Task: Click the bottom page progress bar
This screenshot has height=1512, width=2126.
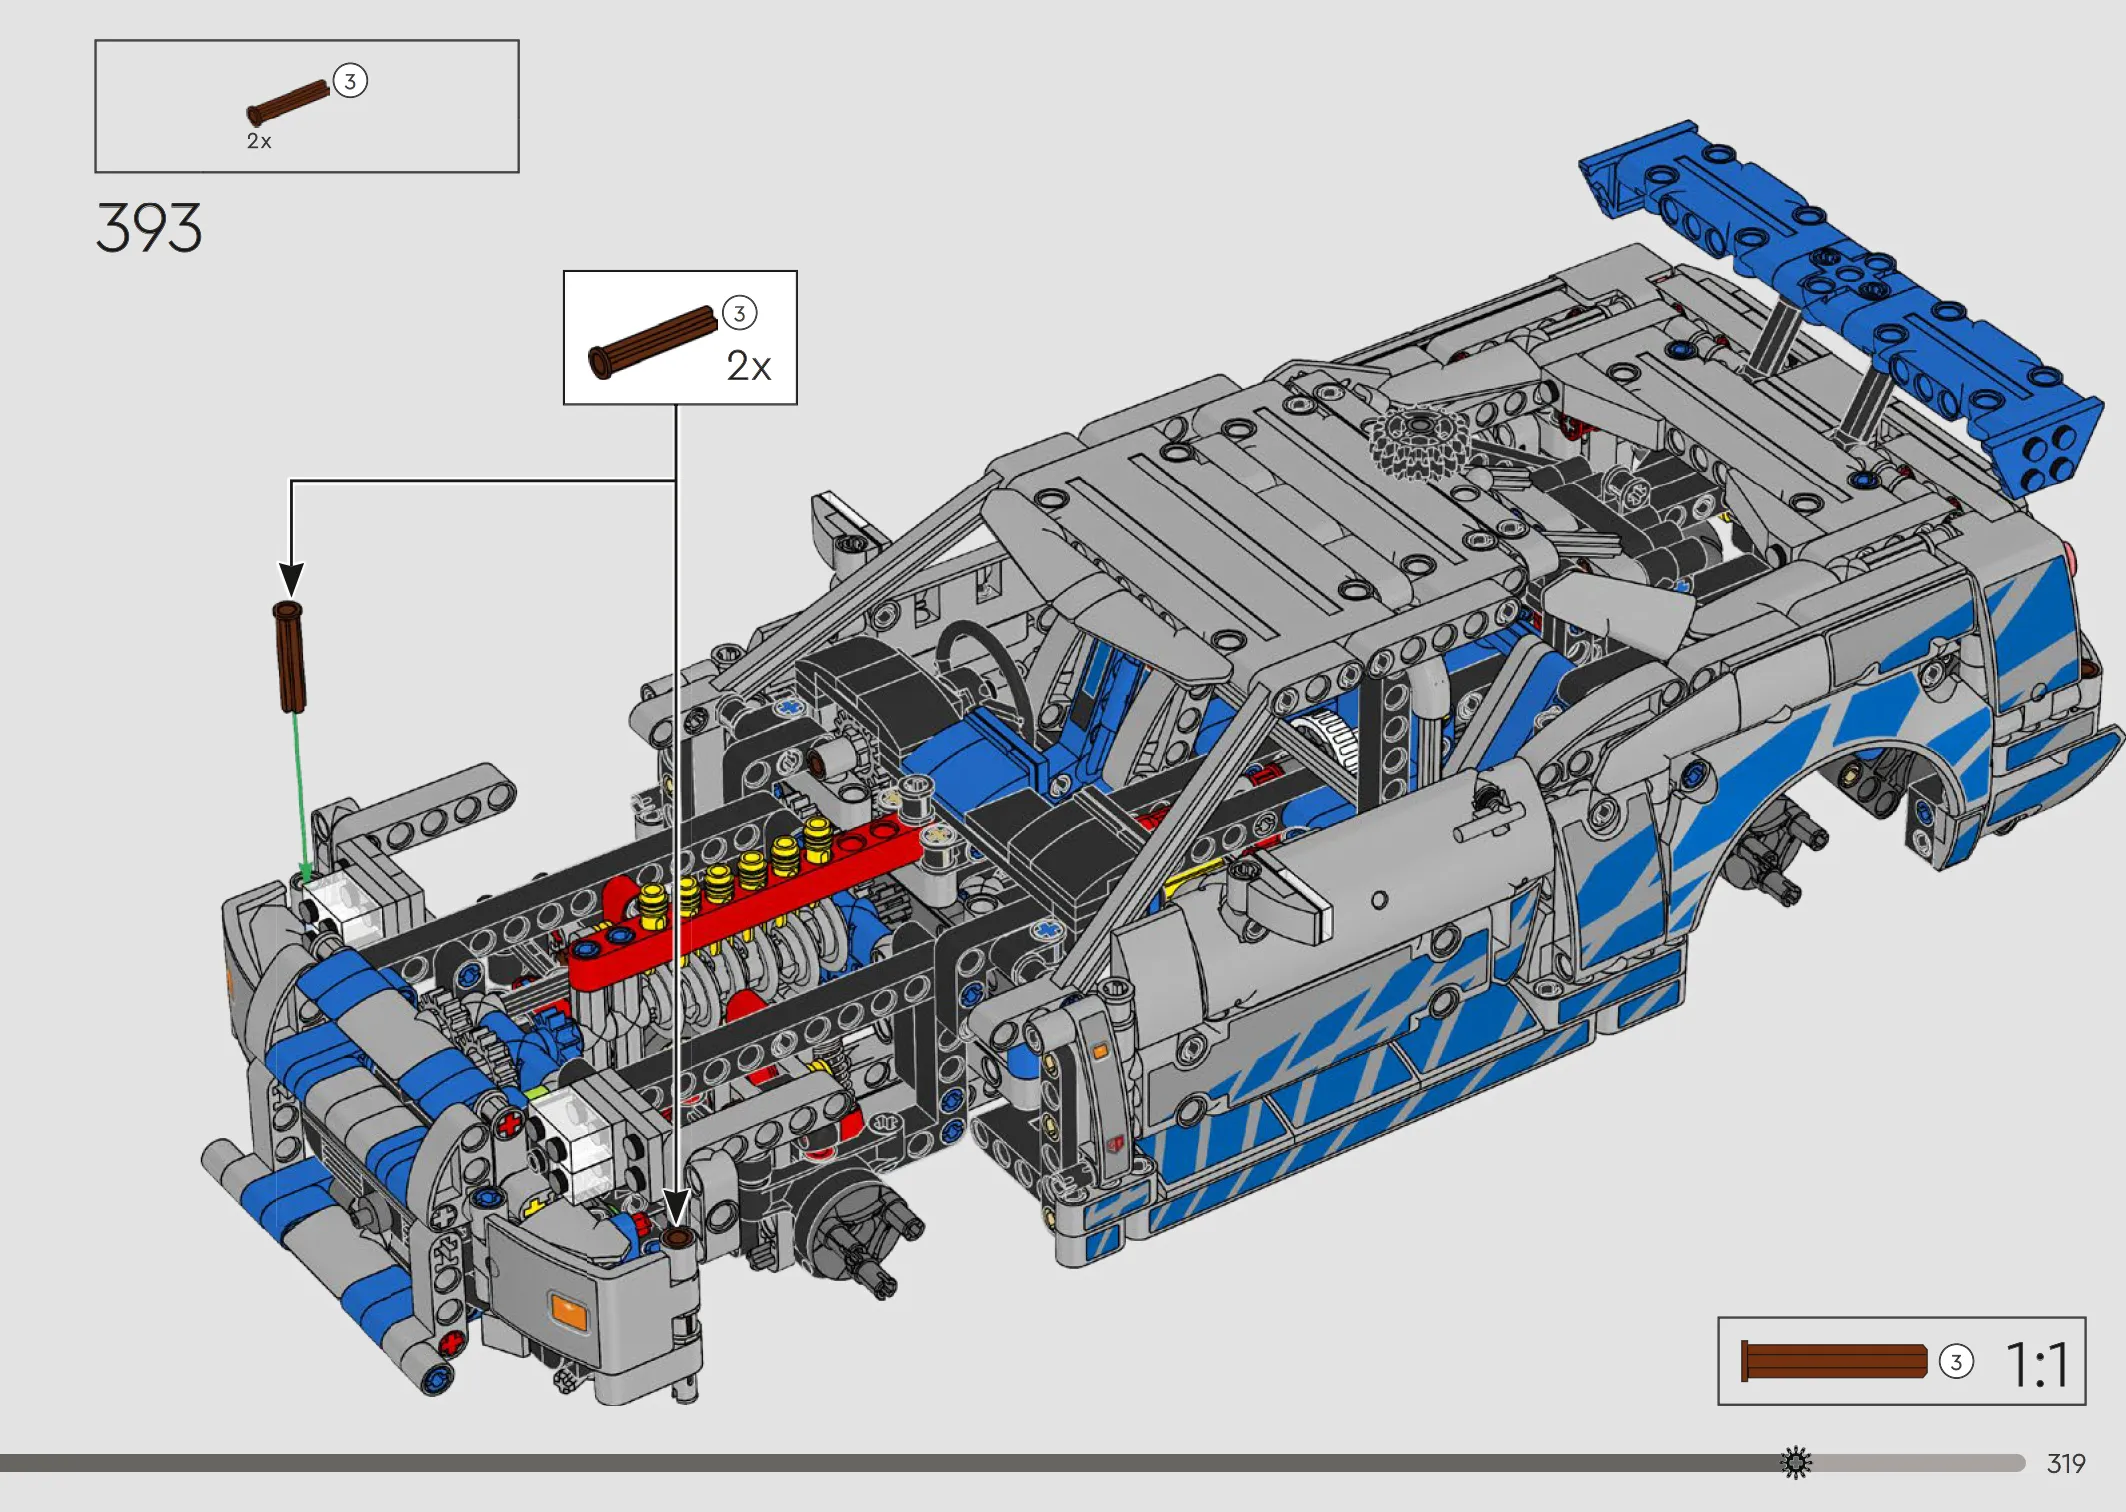Action: coord(1012,1463)
